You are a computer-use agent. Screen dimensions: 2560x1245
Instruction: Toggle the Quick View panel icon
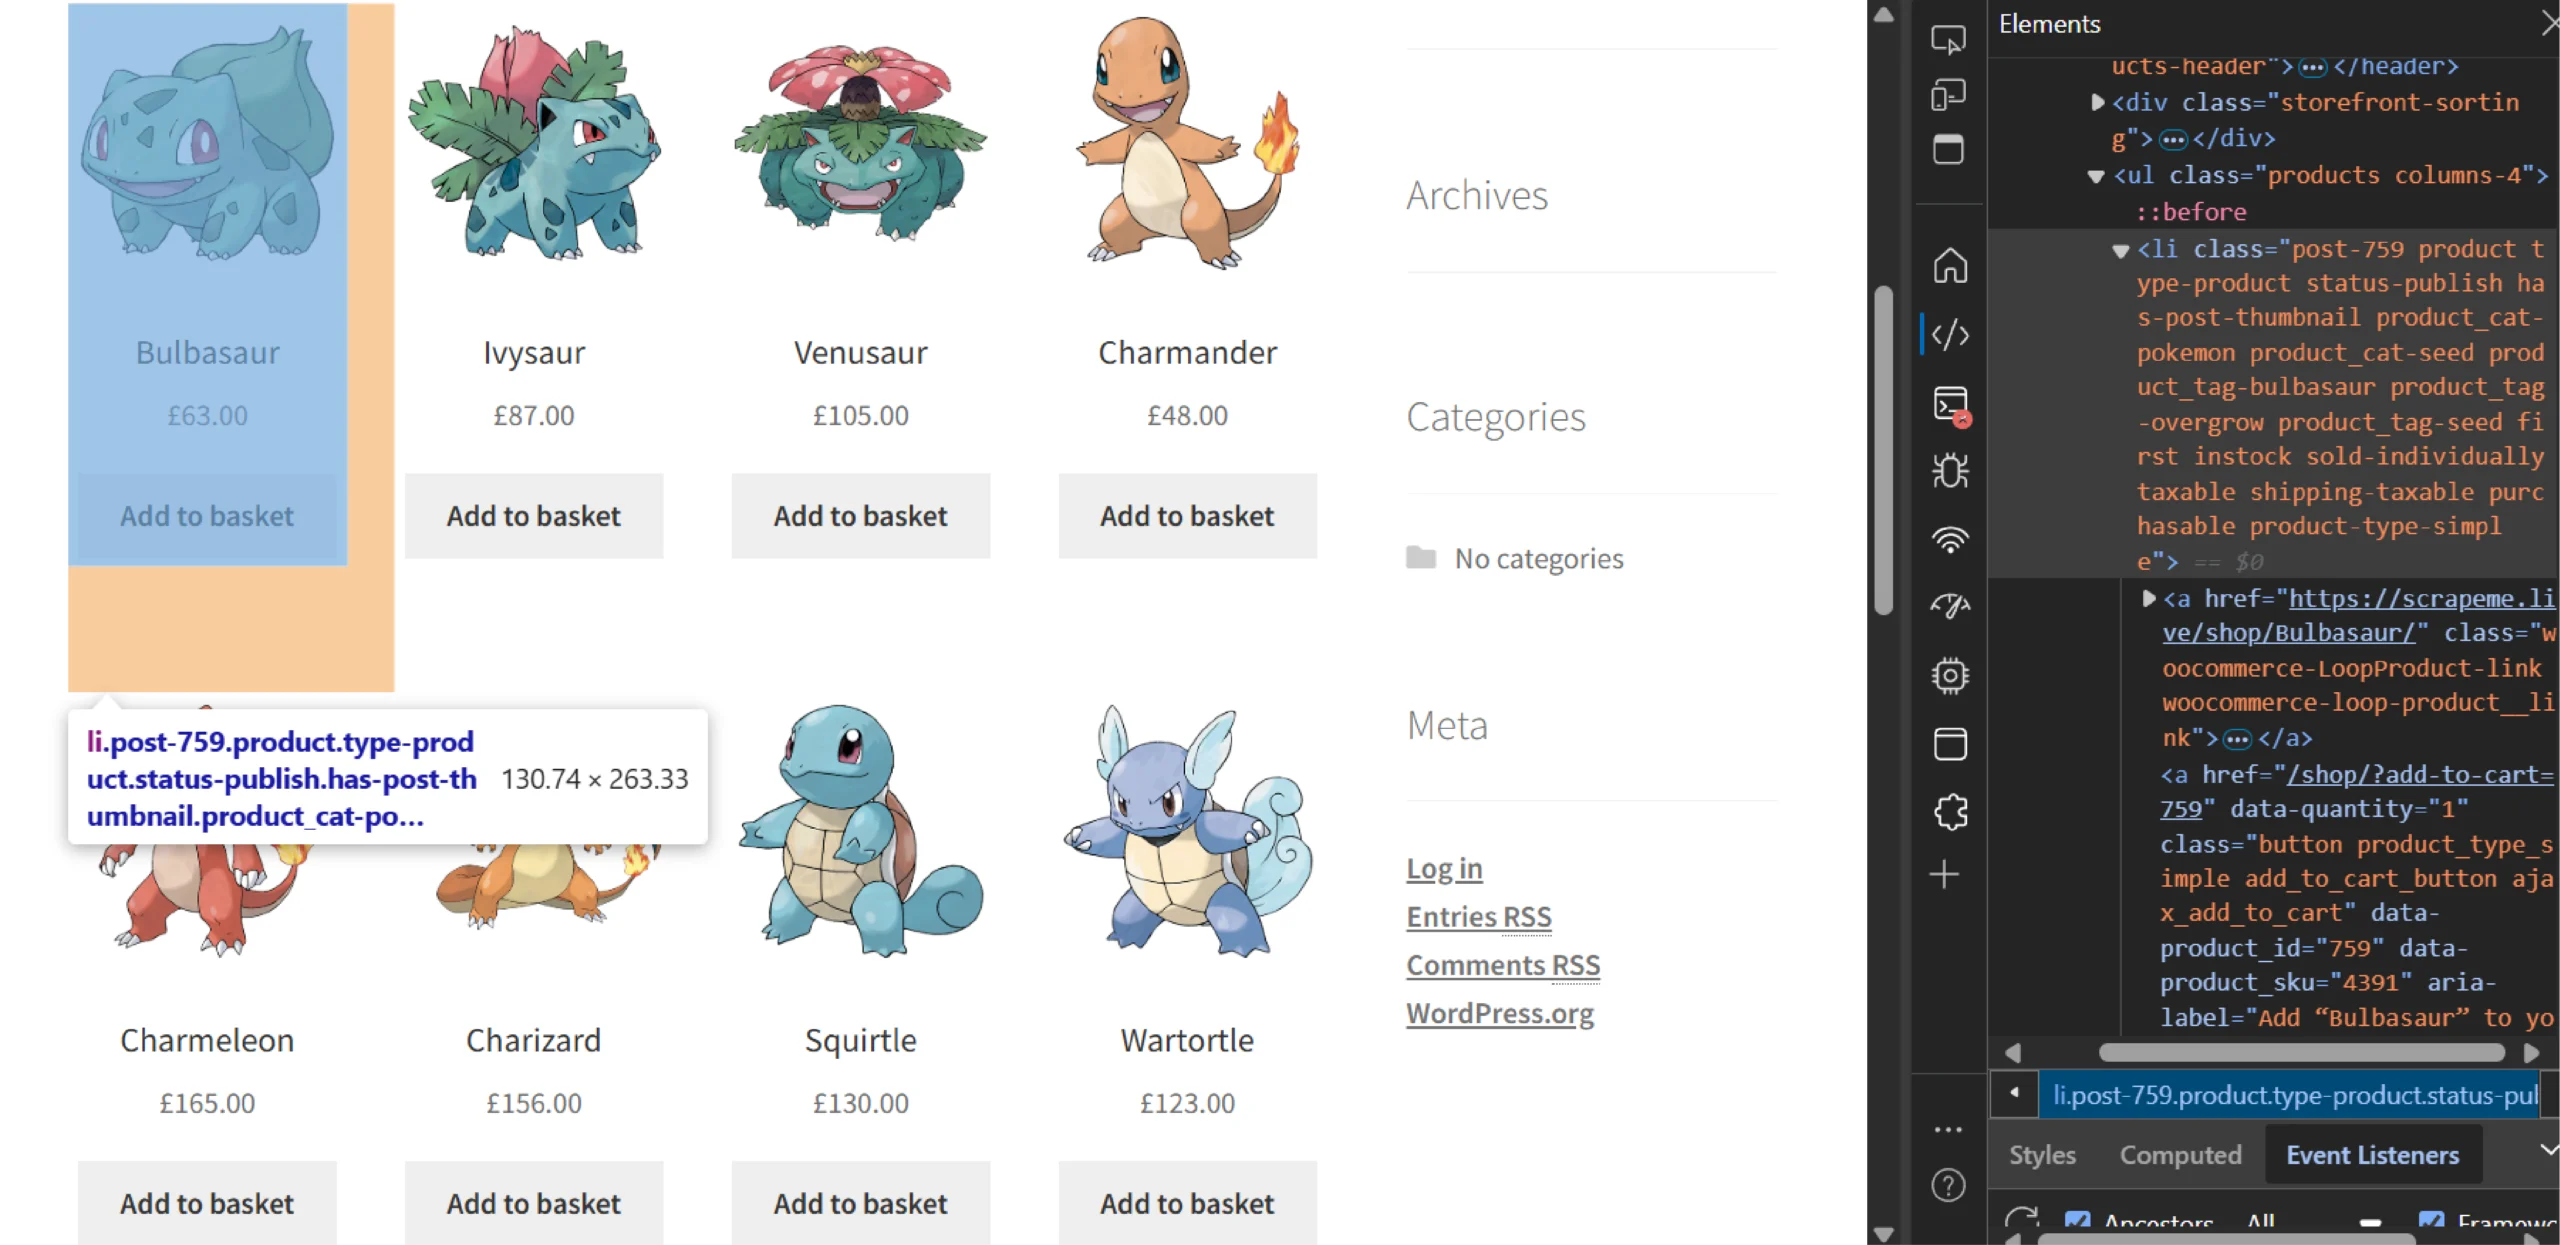[1948, 149]
